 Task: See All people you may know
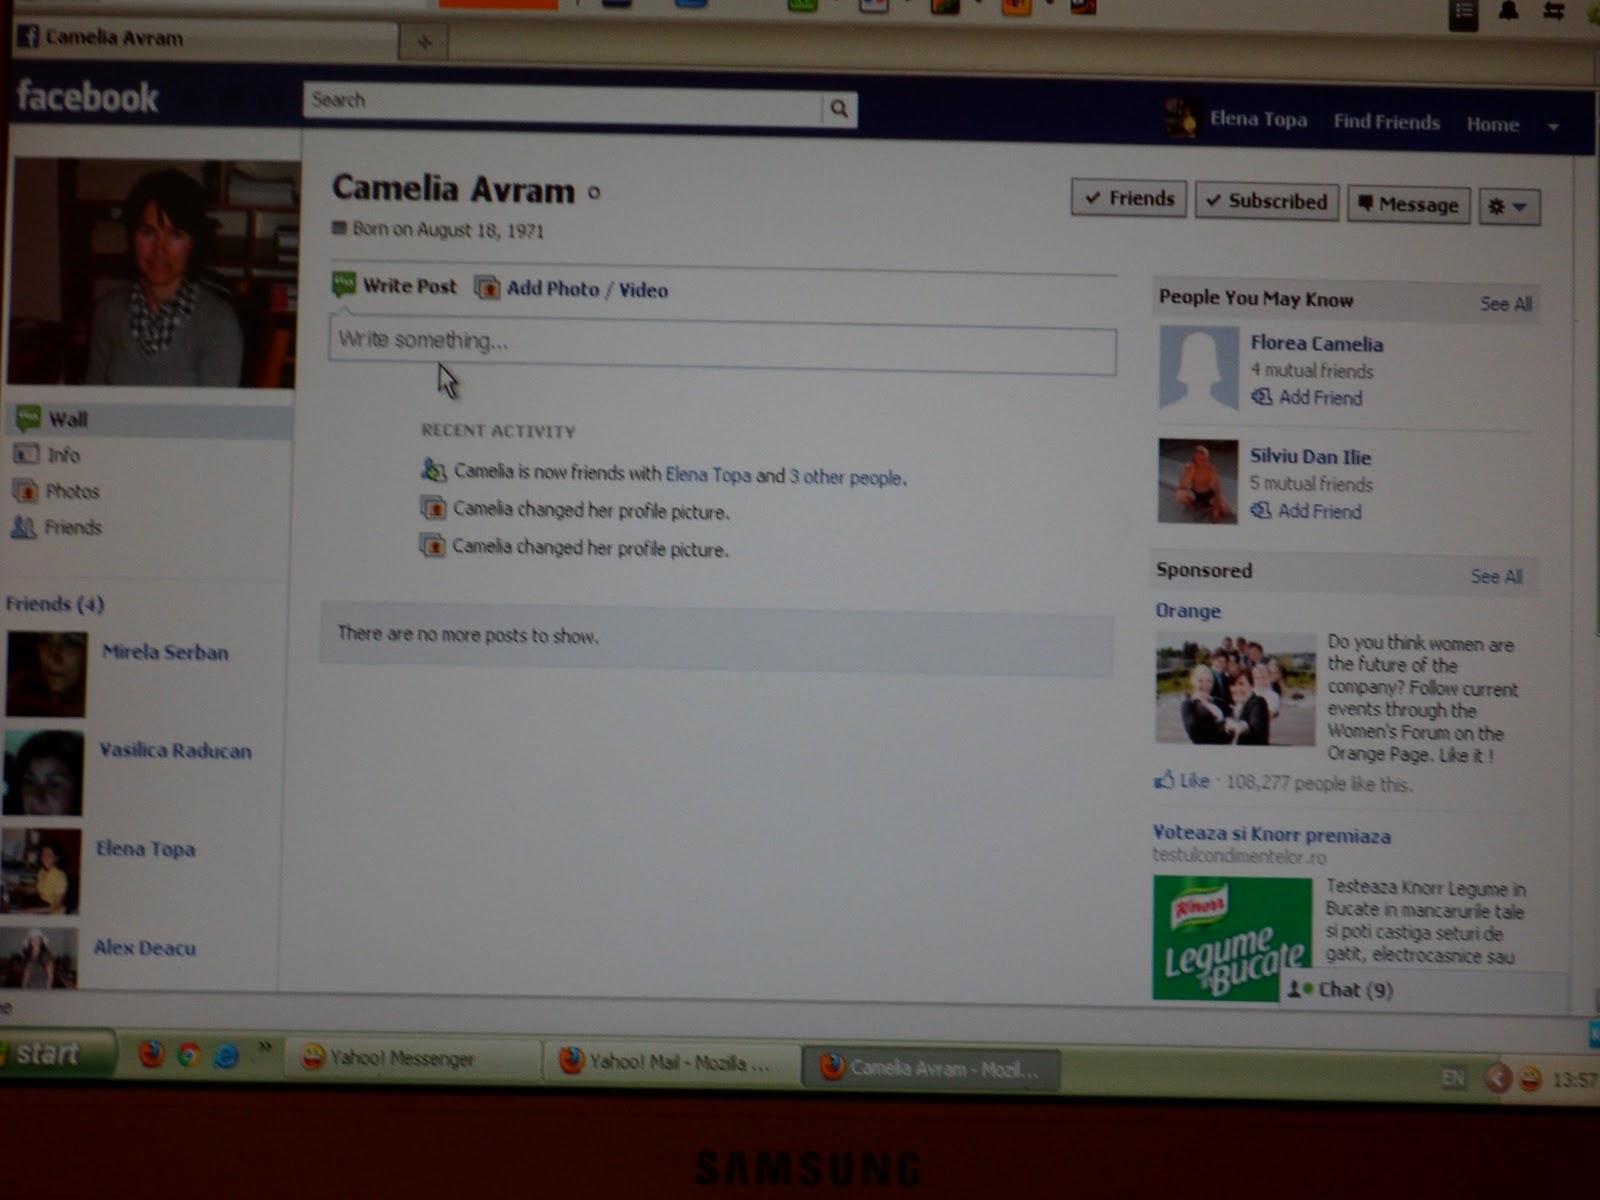point(1505,304)
